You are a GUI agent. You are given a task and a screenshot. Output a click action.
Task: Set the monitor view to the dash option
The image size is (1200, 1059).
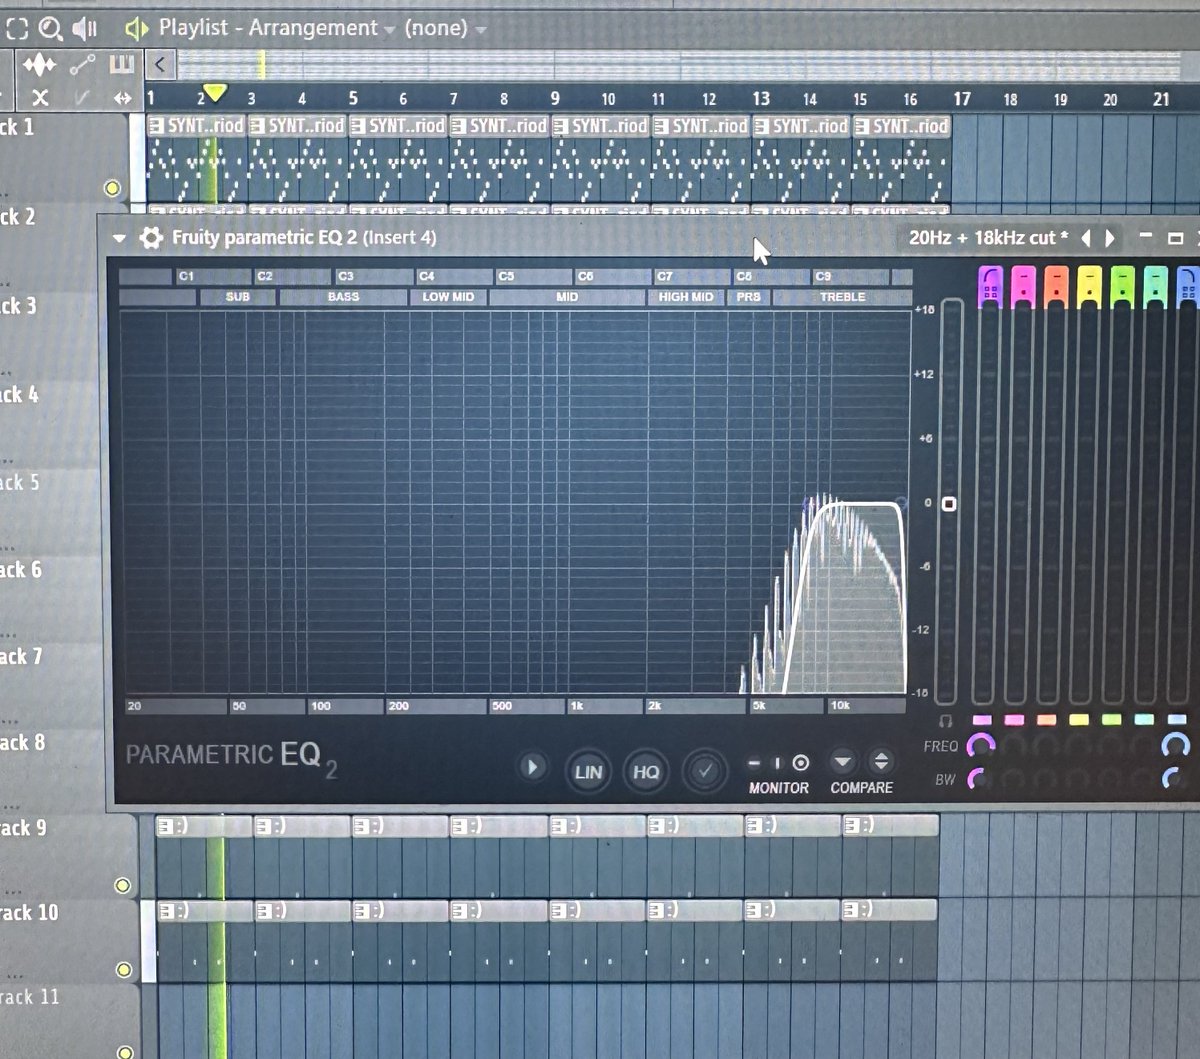click(755, 763)
